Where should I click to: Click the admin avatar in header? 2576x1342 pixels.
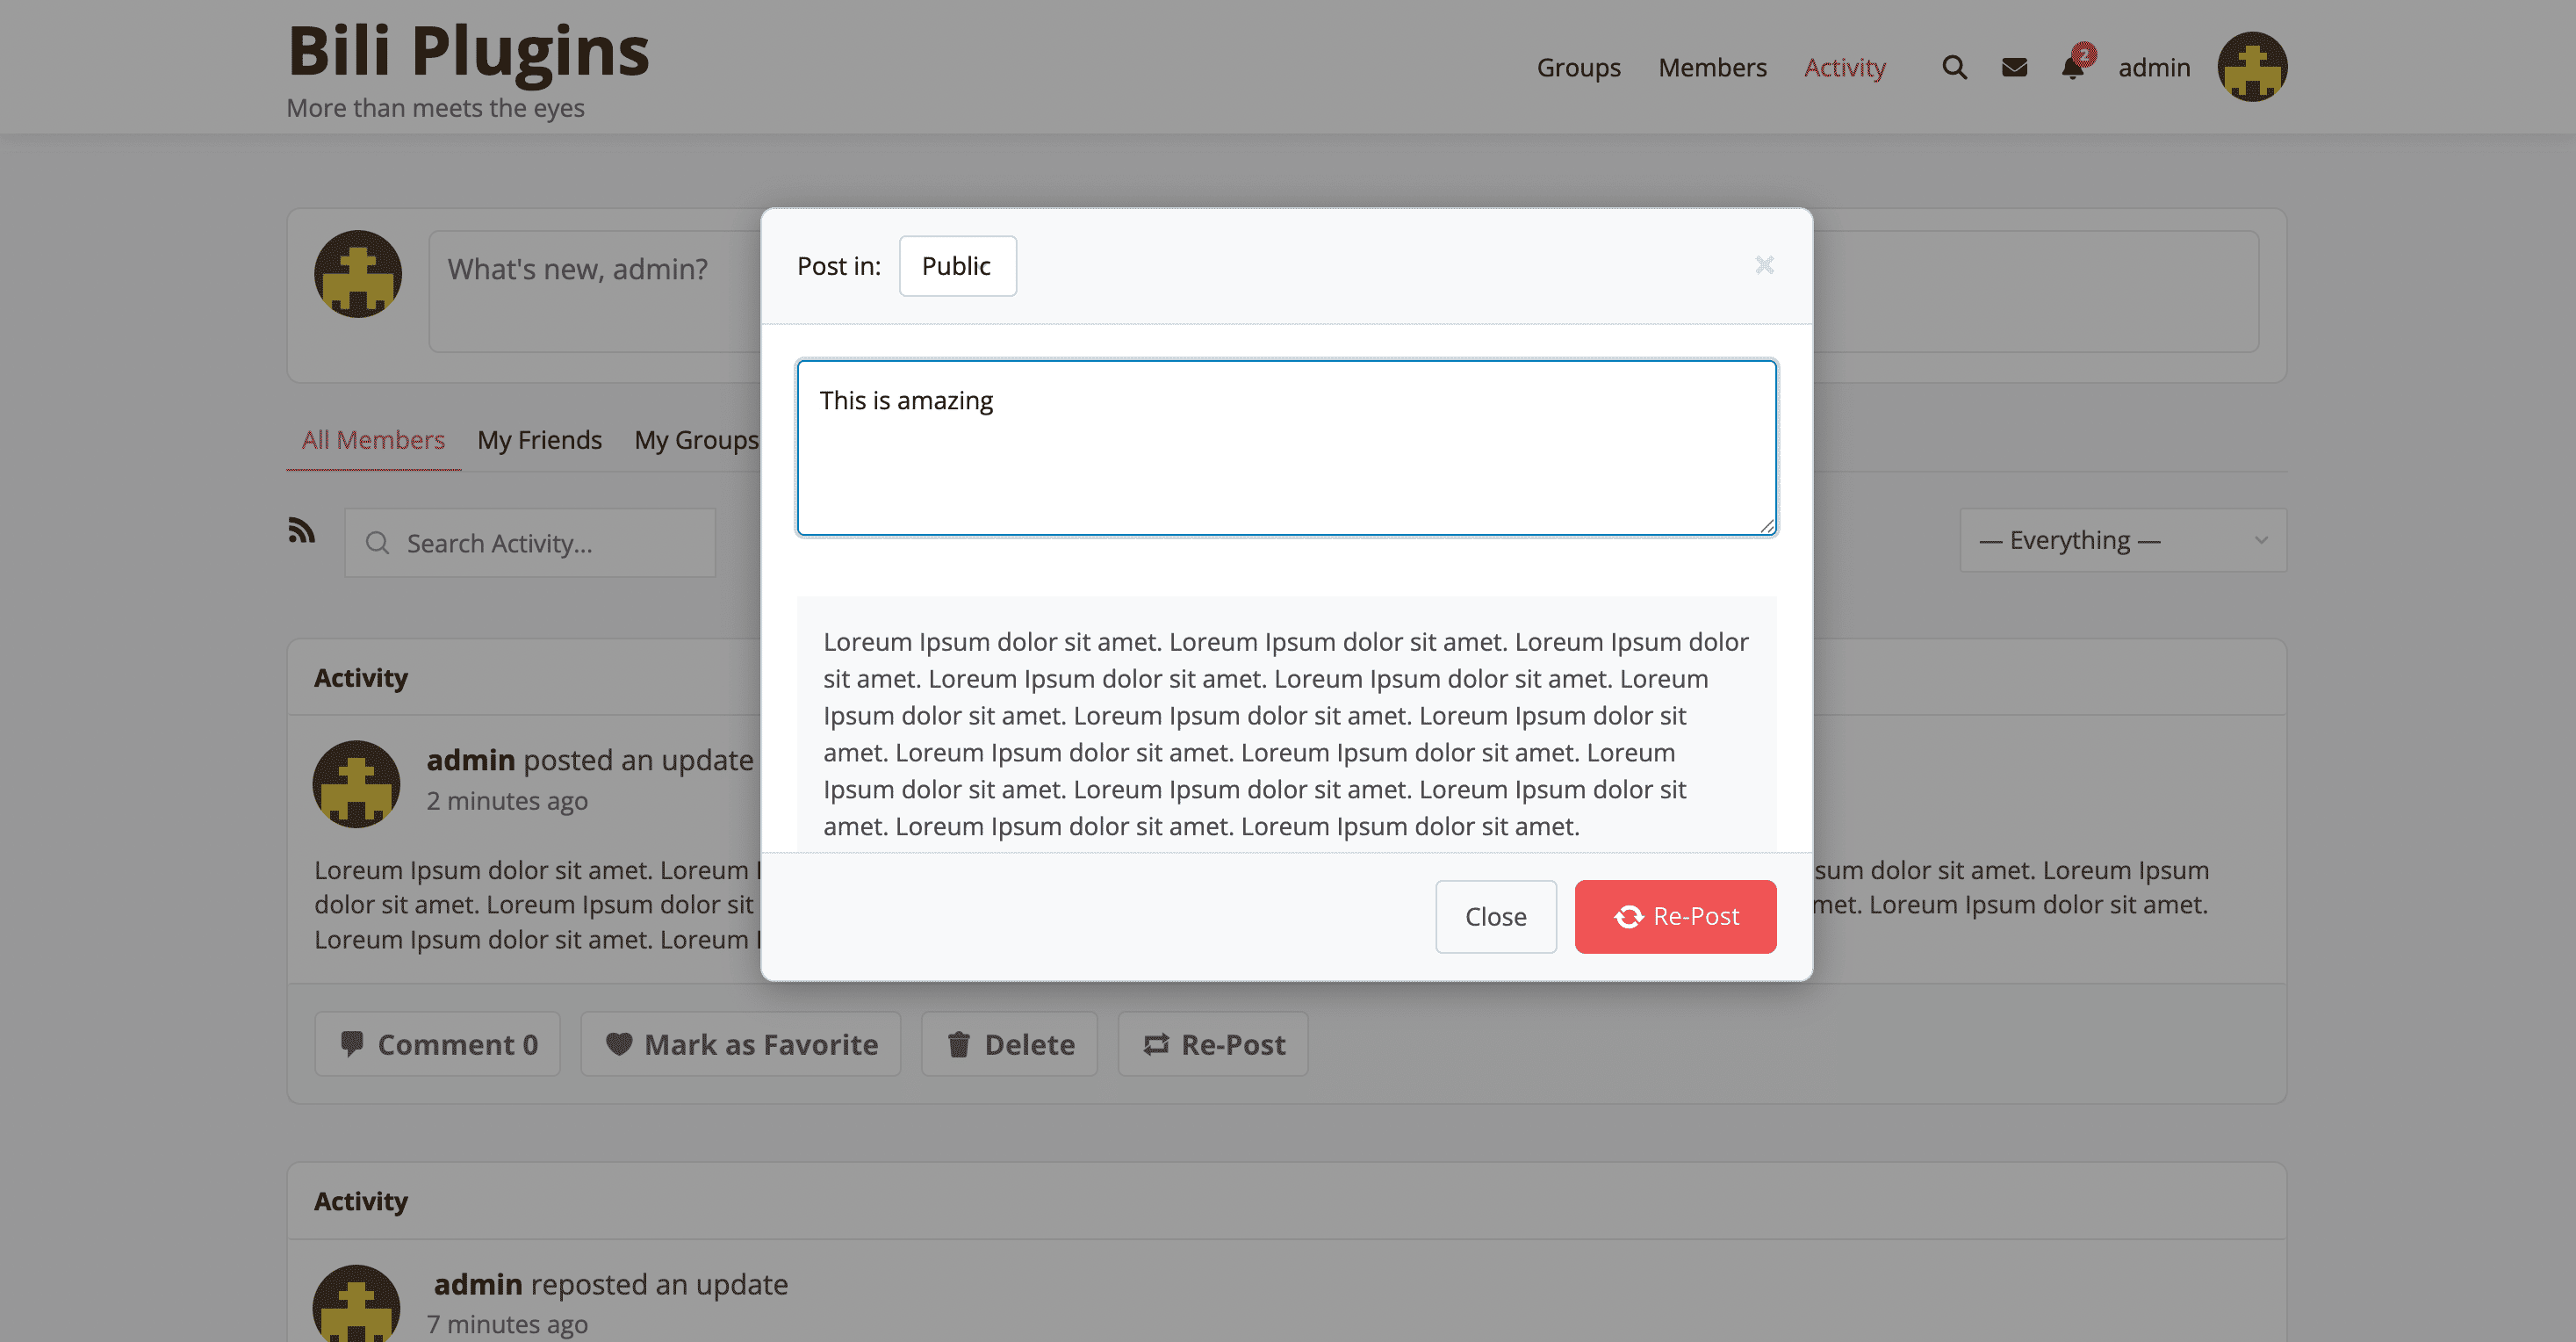[2252, 67]
